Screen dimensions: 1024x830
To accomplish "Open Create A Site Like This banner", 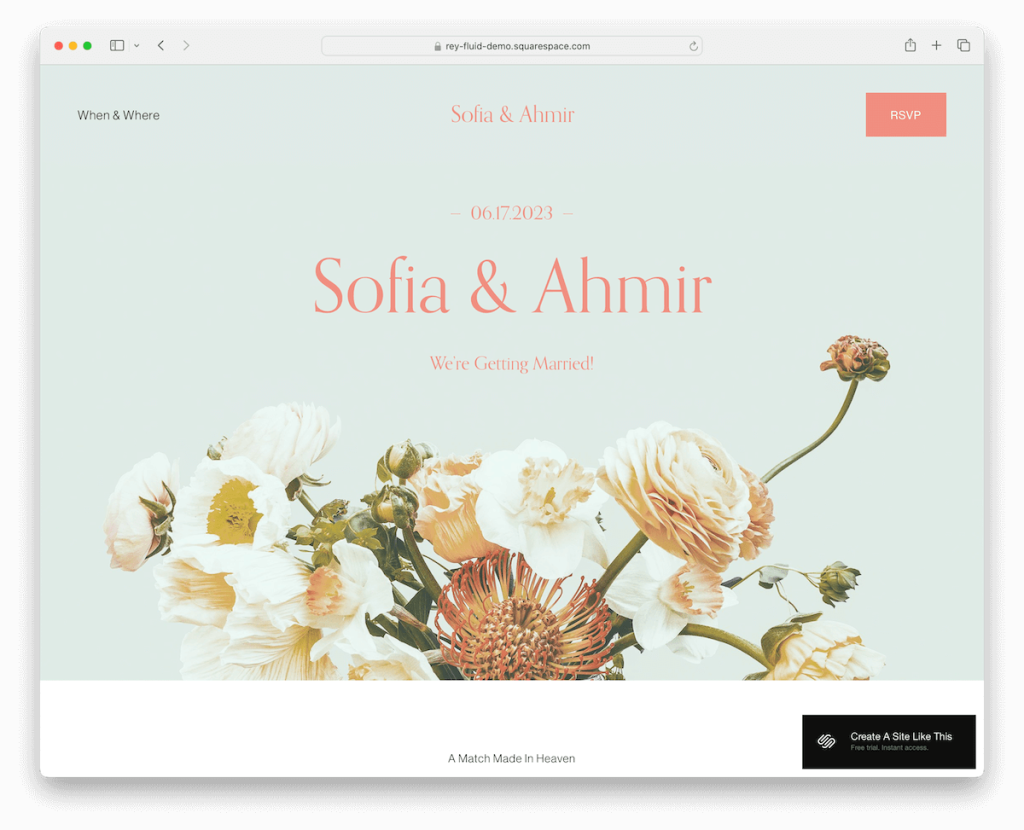I will (x=889, y=742).
